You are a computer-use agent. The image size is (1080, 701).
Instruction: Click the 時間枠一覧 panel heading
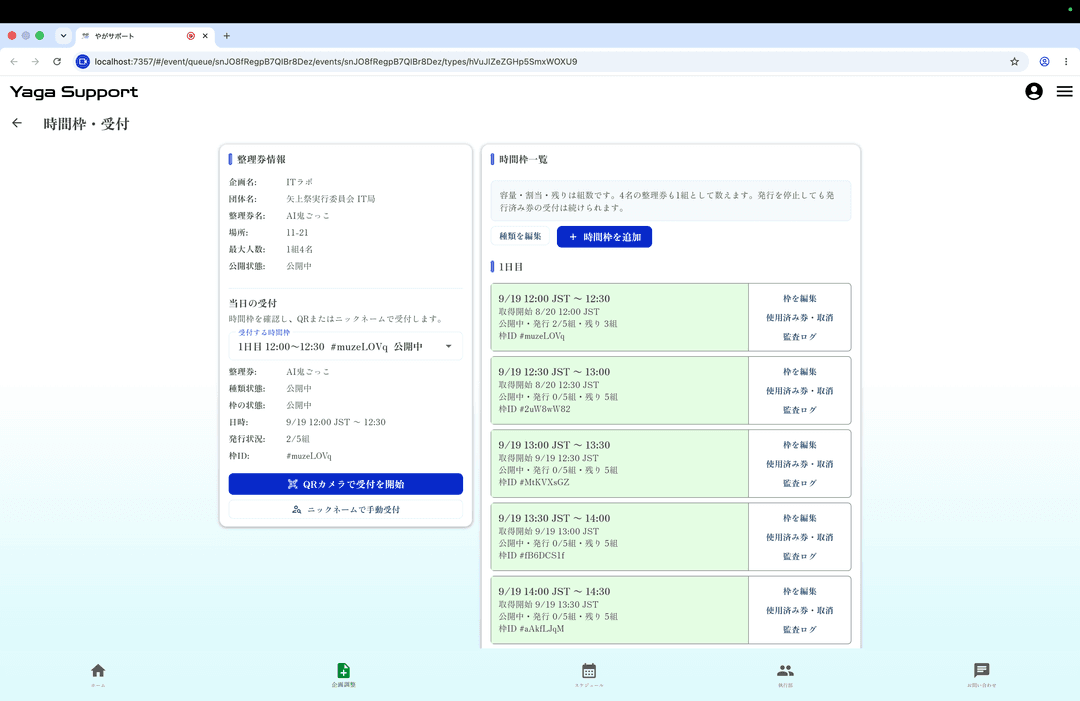[x=523, y=159]
